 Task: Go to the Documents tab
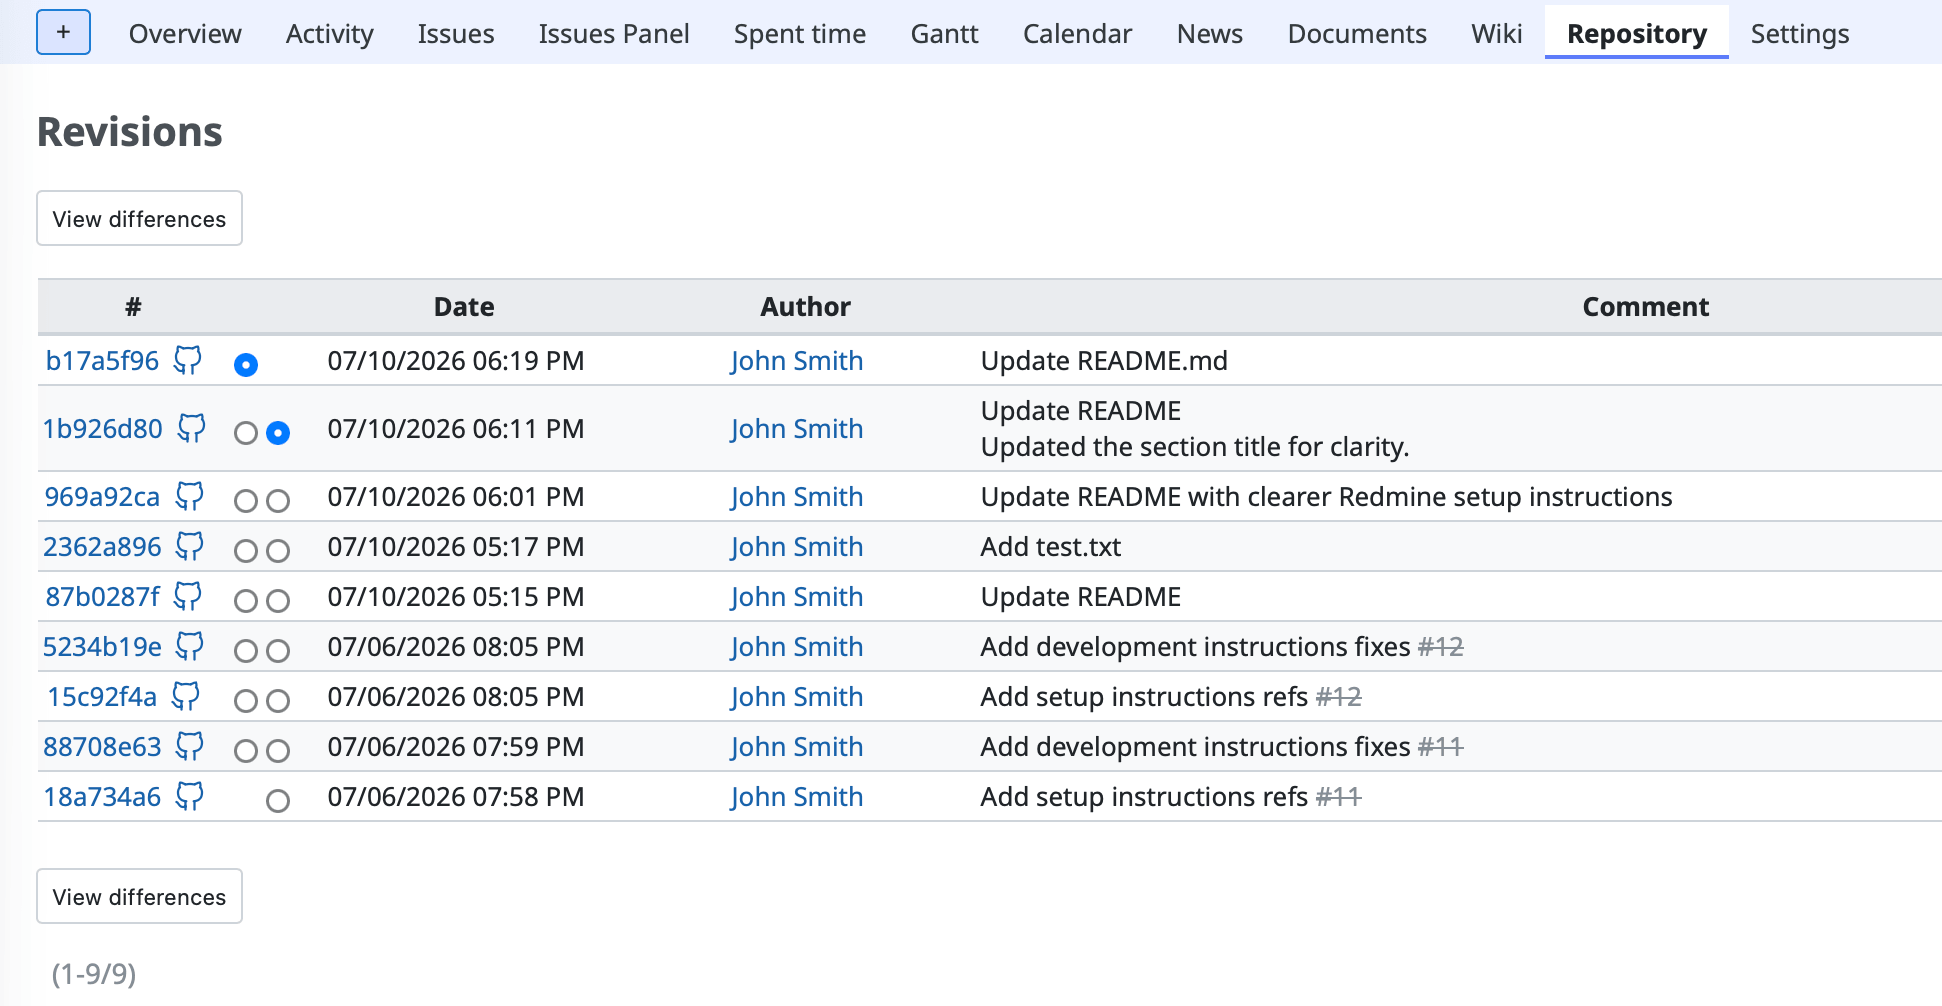point(1357,33)
